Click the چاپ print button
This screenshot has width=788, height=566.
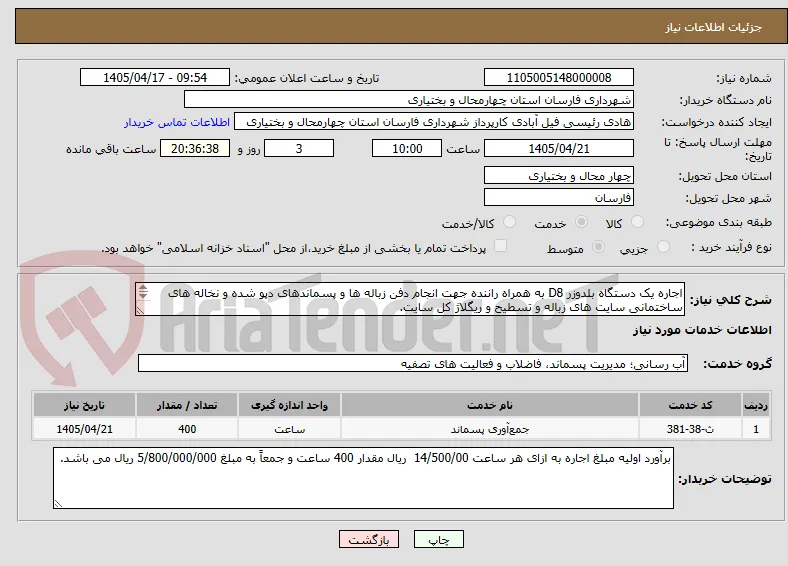pos(439,539)
